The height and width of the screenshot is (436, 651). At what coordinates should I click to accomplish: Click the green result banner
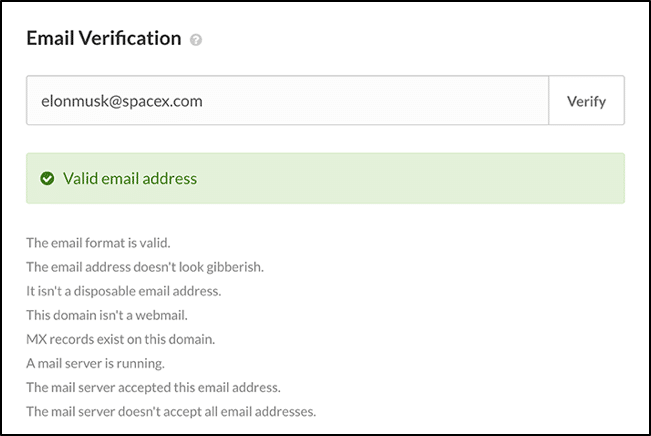pyautogui.click(x=326, y=178)
